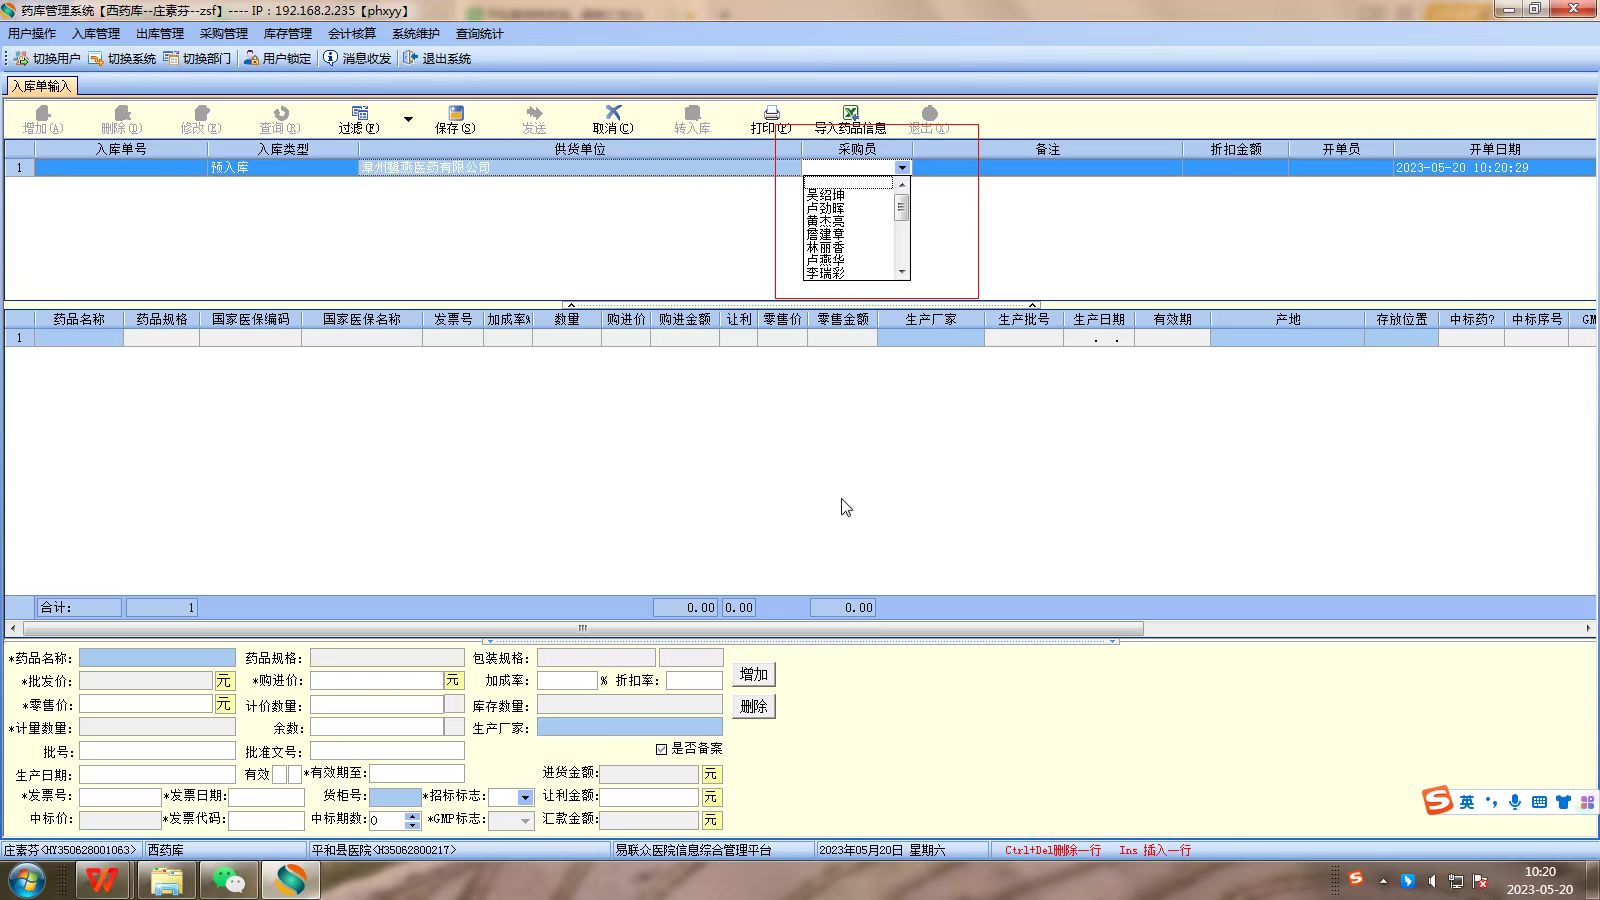Open the 入库管理 menu
This screenshot has width=1600, height=900.
point(96,34)
